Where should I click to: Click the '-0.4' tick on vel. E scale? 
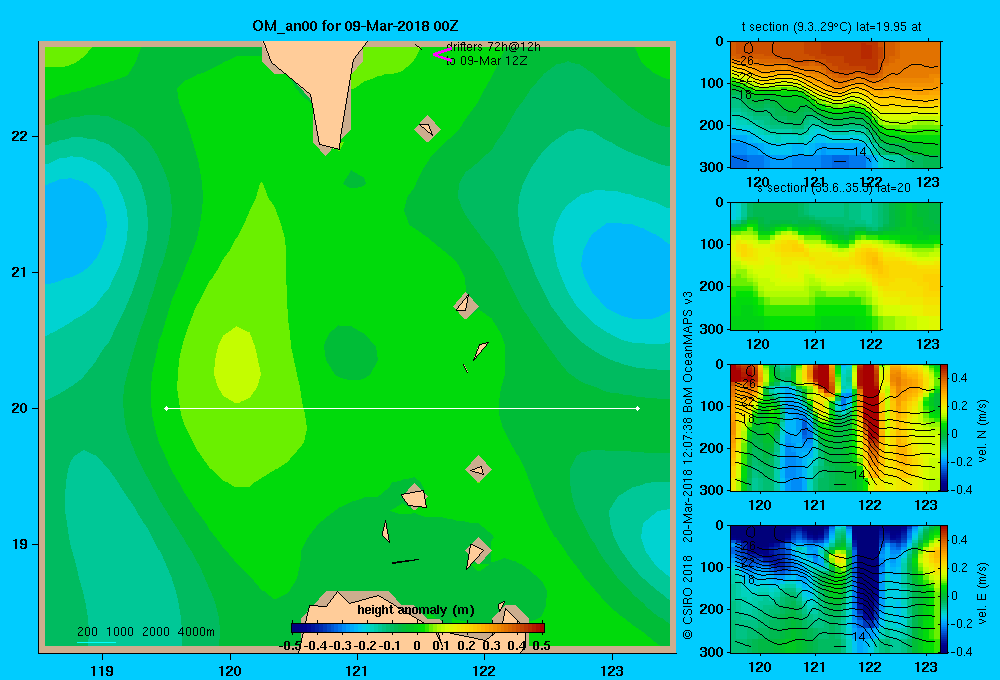coord(960,651)
